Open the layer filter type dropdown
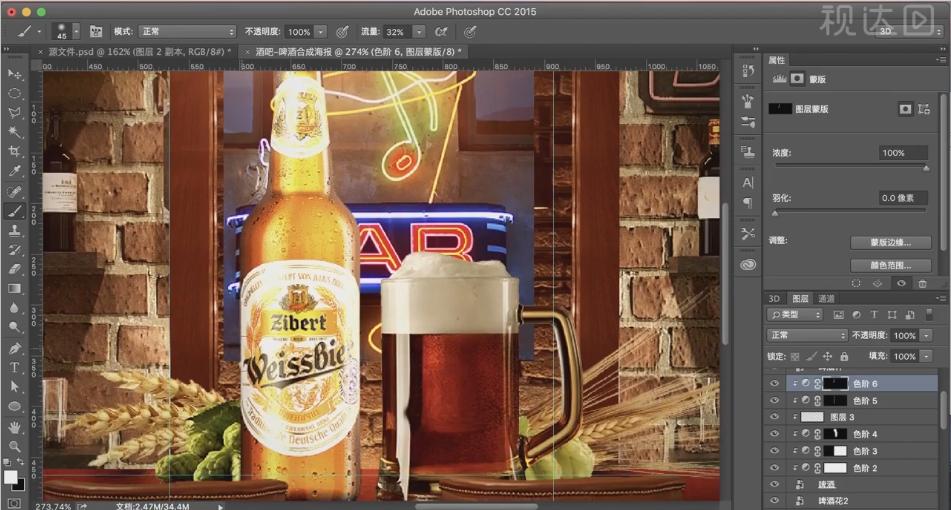The width and height of the screenshot is (951, 510). pyautogui.click(x=795, y=315)
